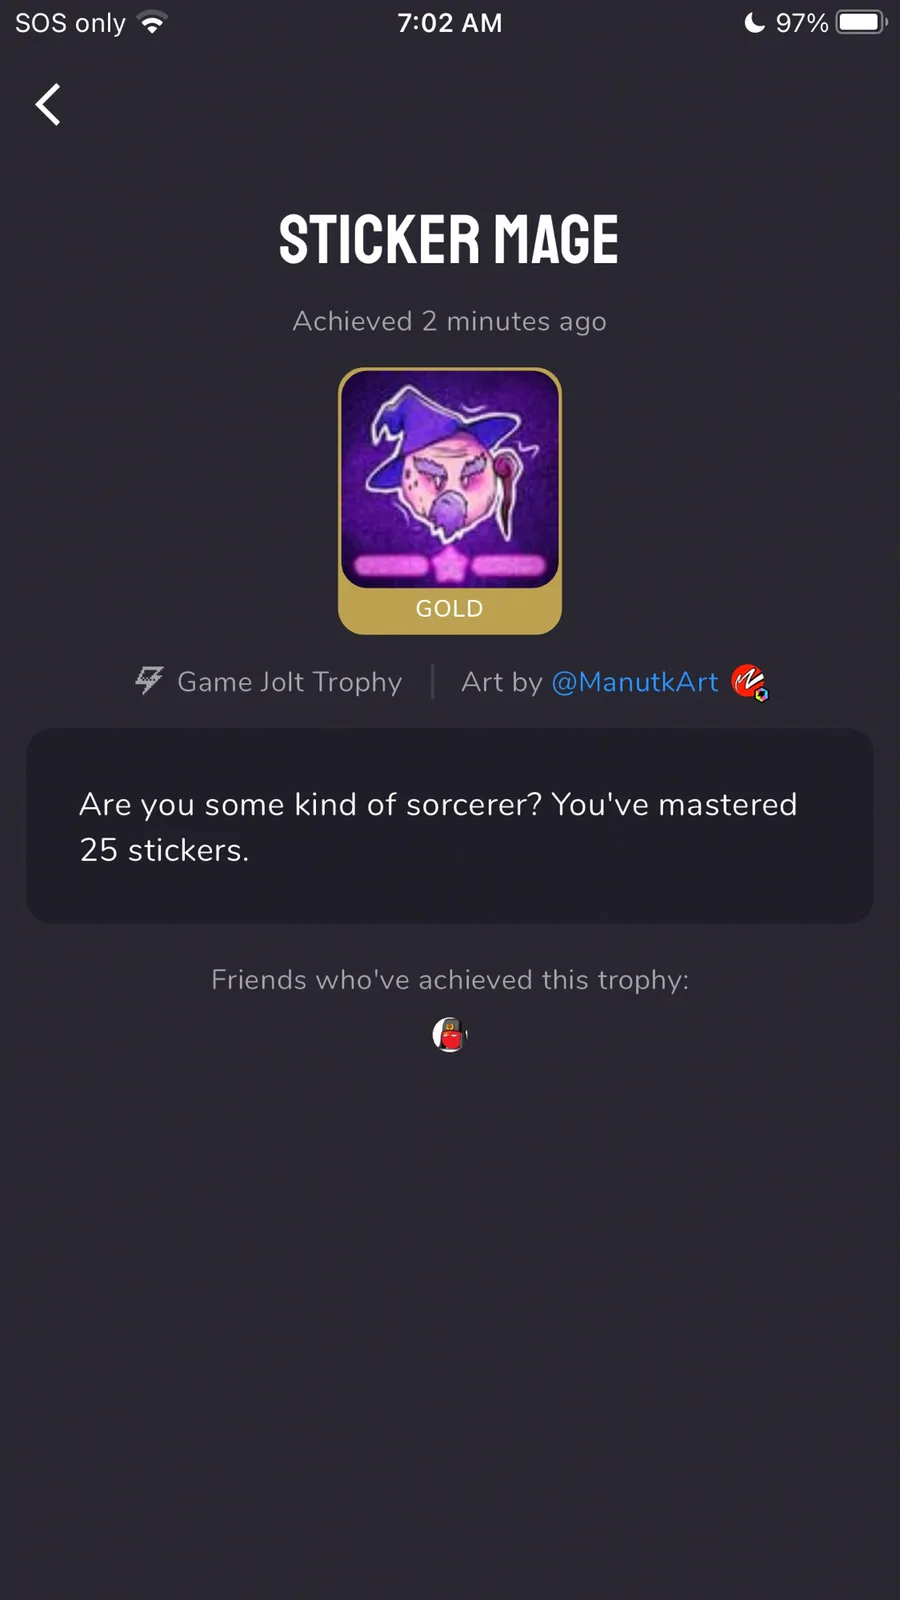This screenshot has height=1600, width=900.
Task: Tap the SOS only carrier text
Action: pos(70,23)
